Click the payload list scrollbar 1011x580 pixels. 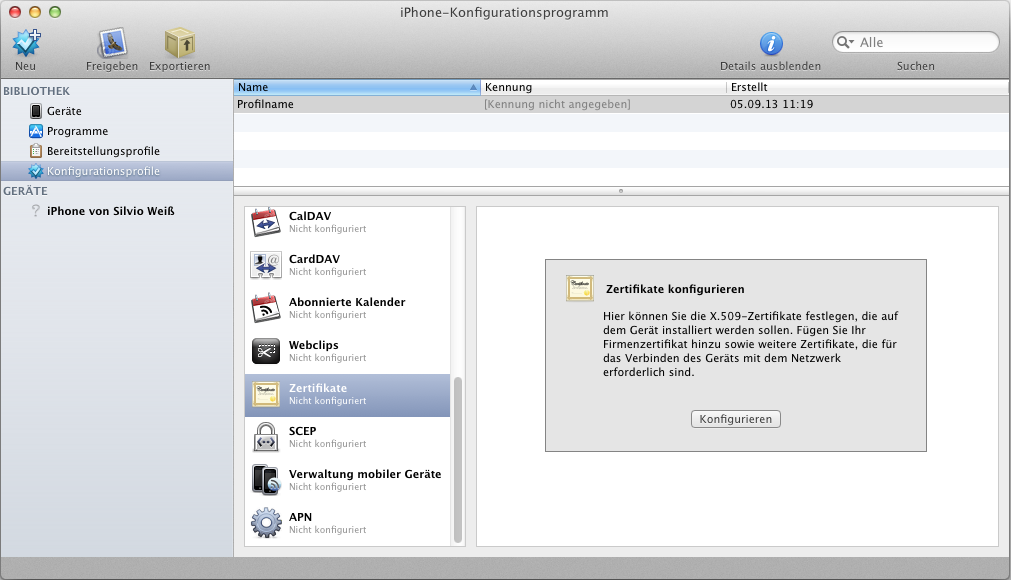point(458,460)
